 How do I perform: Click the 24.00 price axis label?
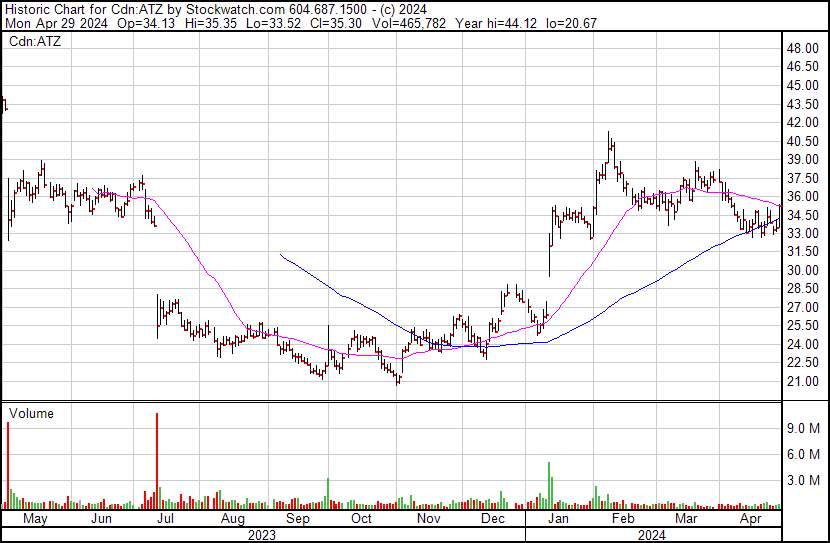(802, 345)
